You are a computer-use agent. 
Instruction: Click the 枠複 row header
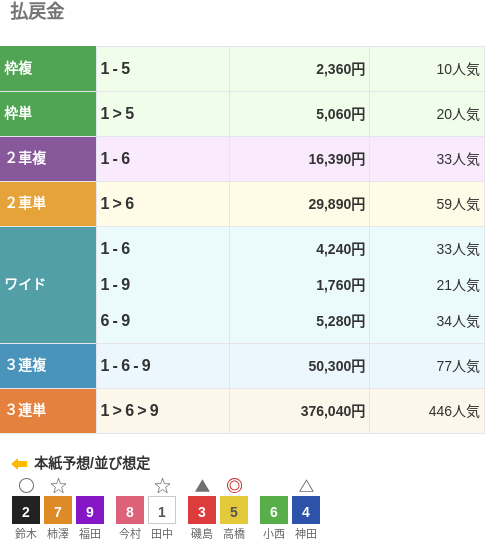[x=48, y=68]
